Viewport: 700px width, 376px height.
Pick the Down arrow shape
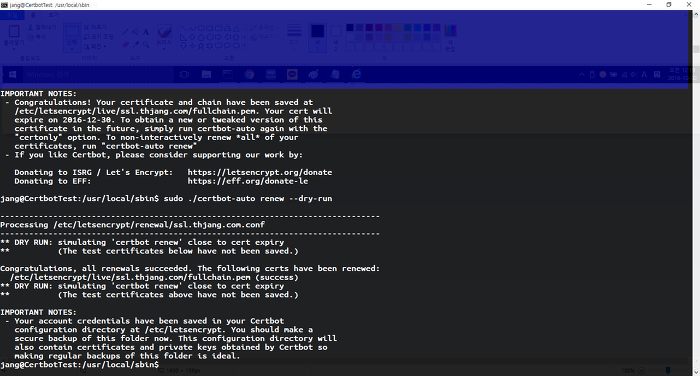(183, 46)
